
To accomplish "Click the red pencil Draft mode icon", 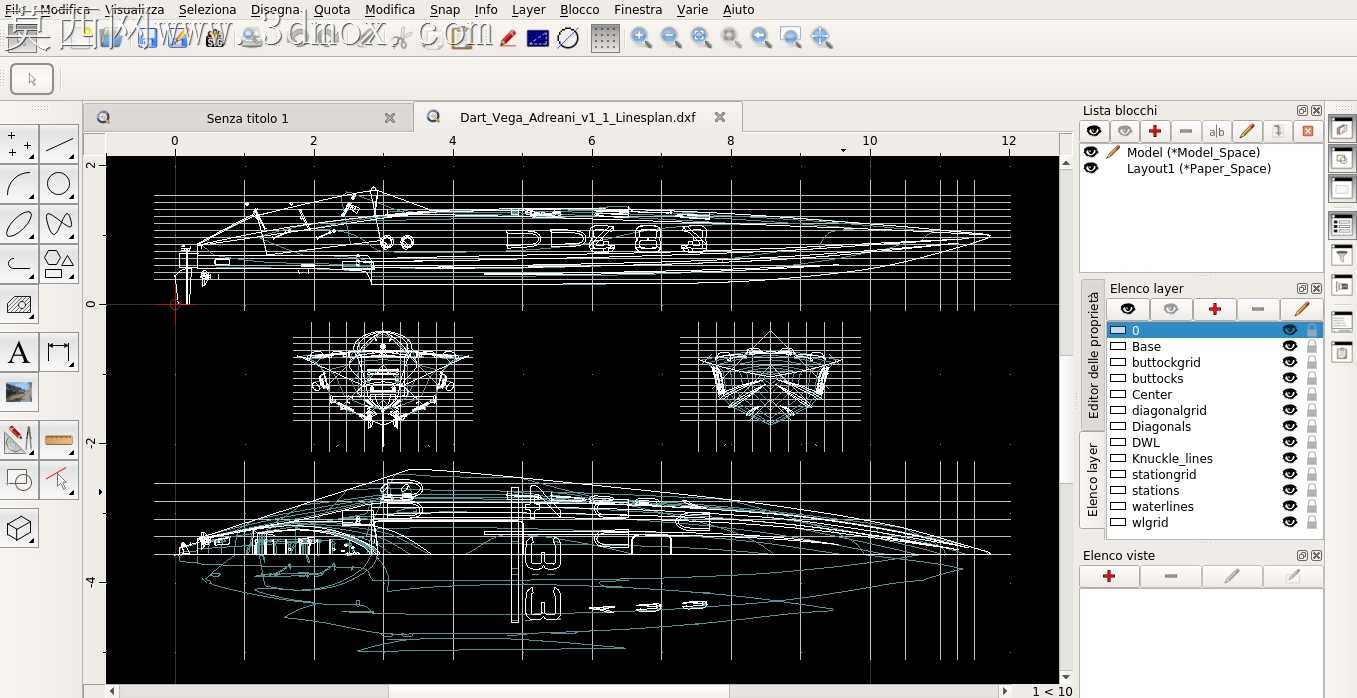I will [508, 38].
